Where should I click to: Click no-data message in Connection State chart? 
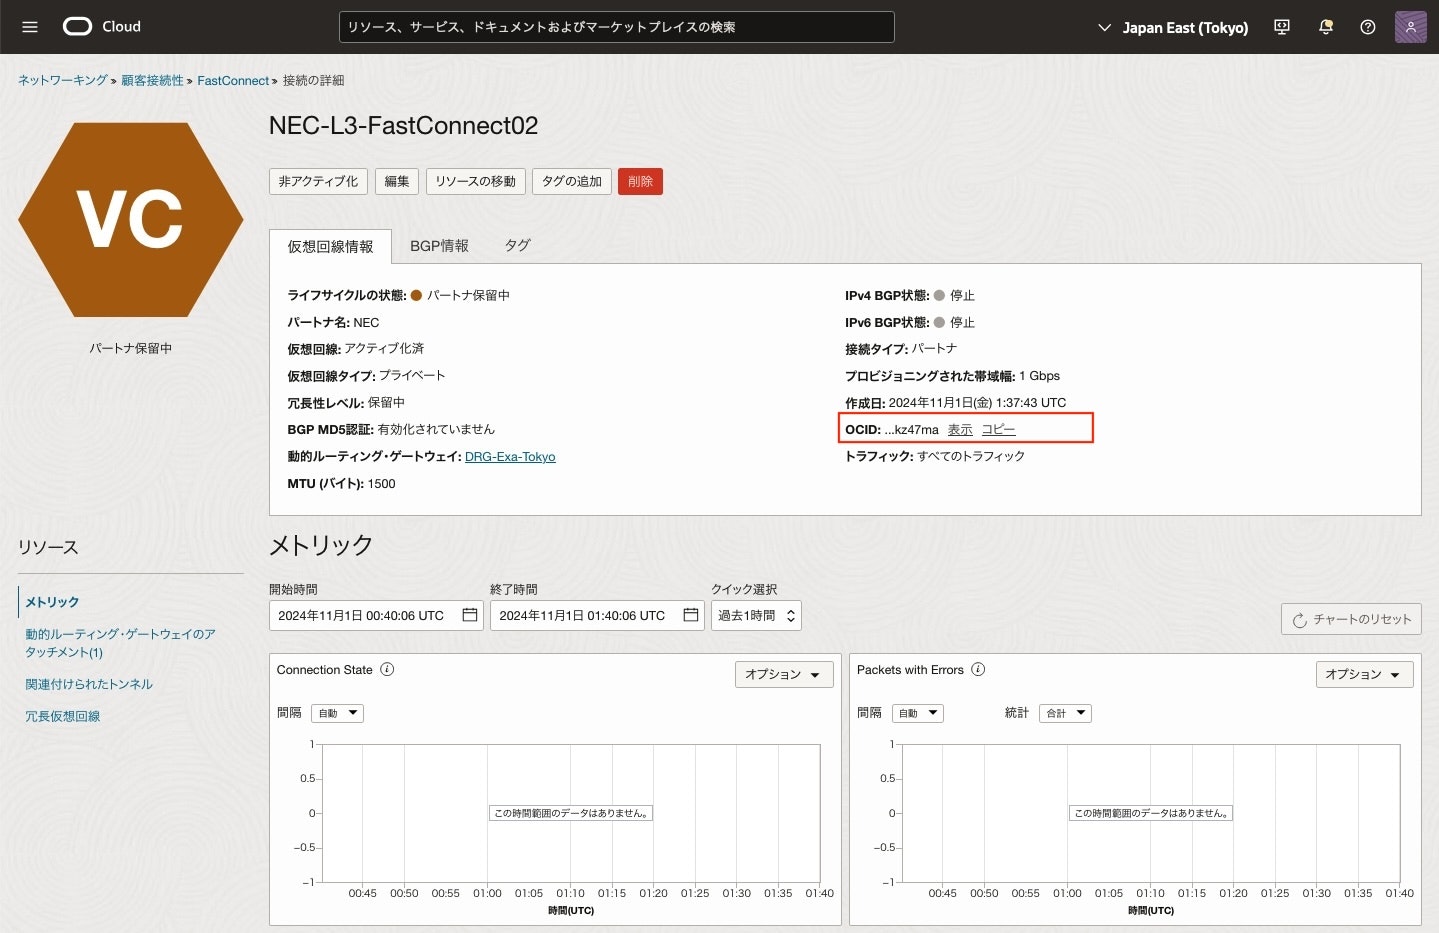click(x=570, y=813)
